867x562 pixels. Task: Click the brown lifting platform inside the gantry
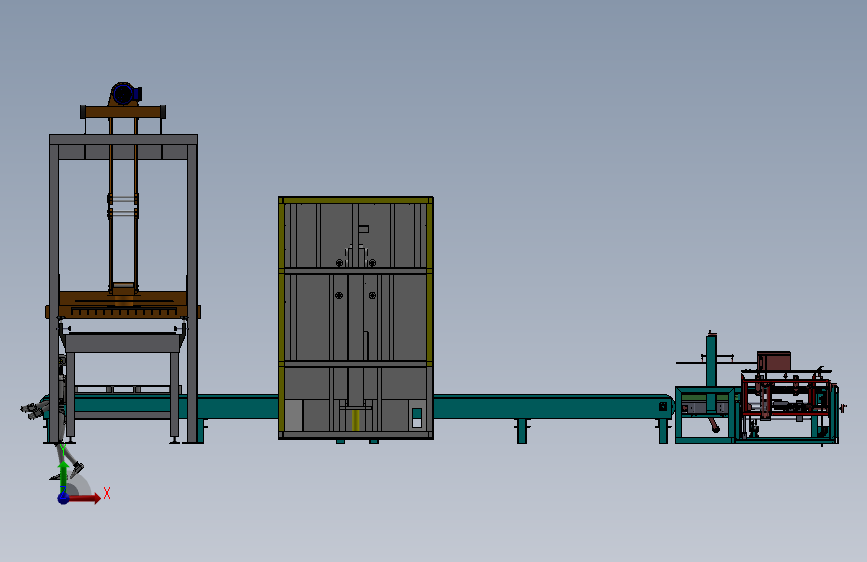click(123, 305)
